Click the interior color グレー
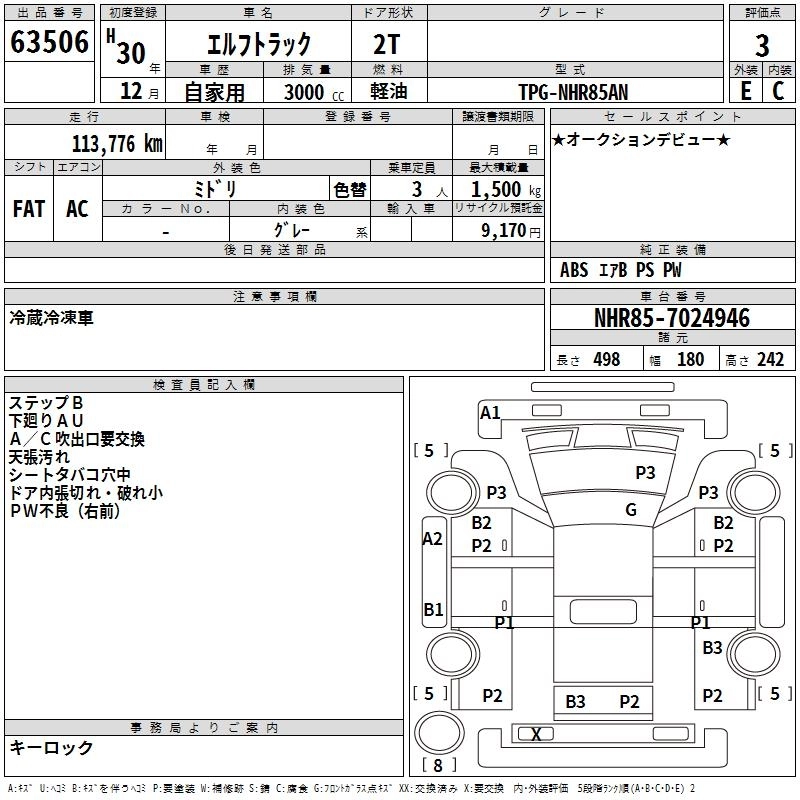The height and width of the screenshot is (800, 800). [292, 230]
